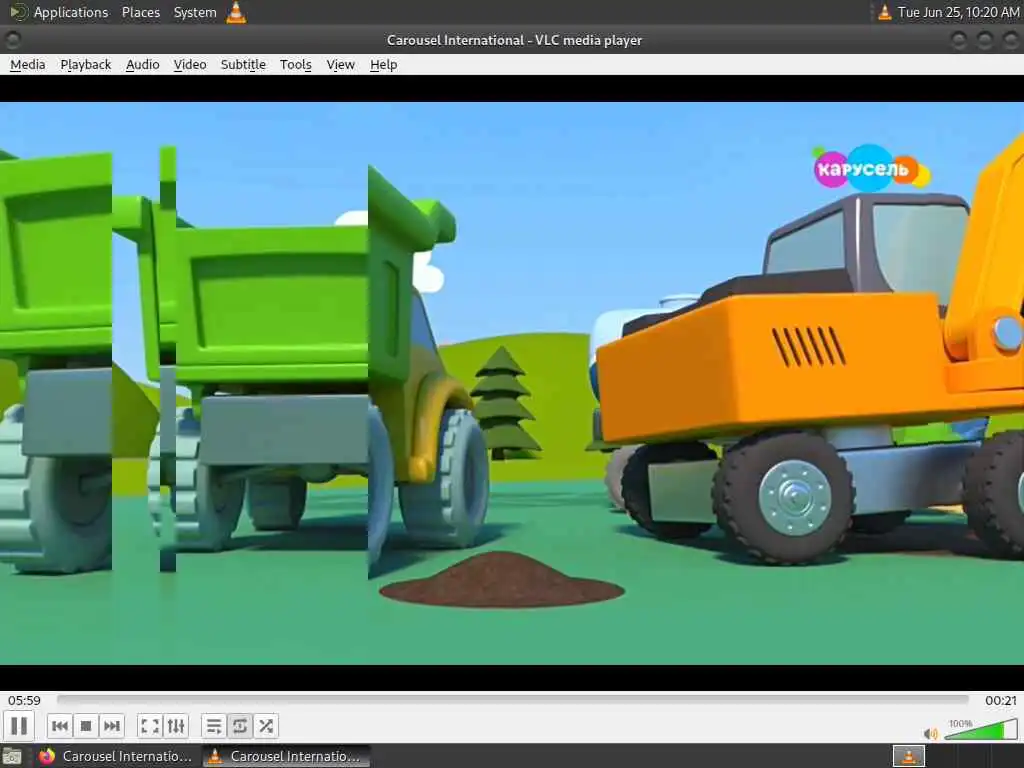
Task: Toggle remaining time label 00:21
Action: [x=1000, y=700]
